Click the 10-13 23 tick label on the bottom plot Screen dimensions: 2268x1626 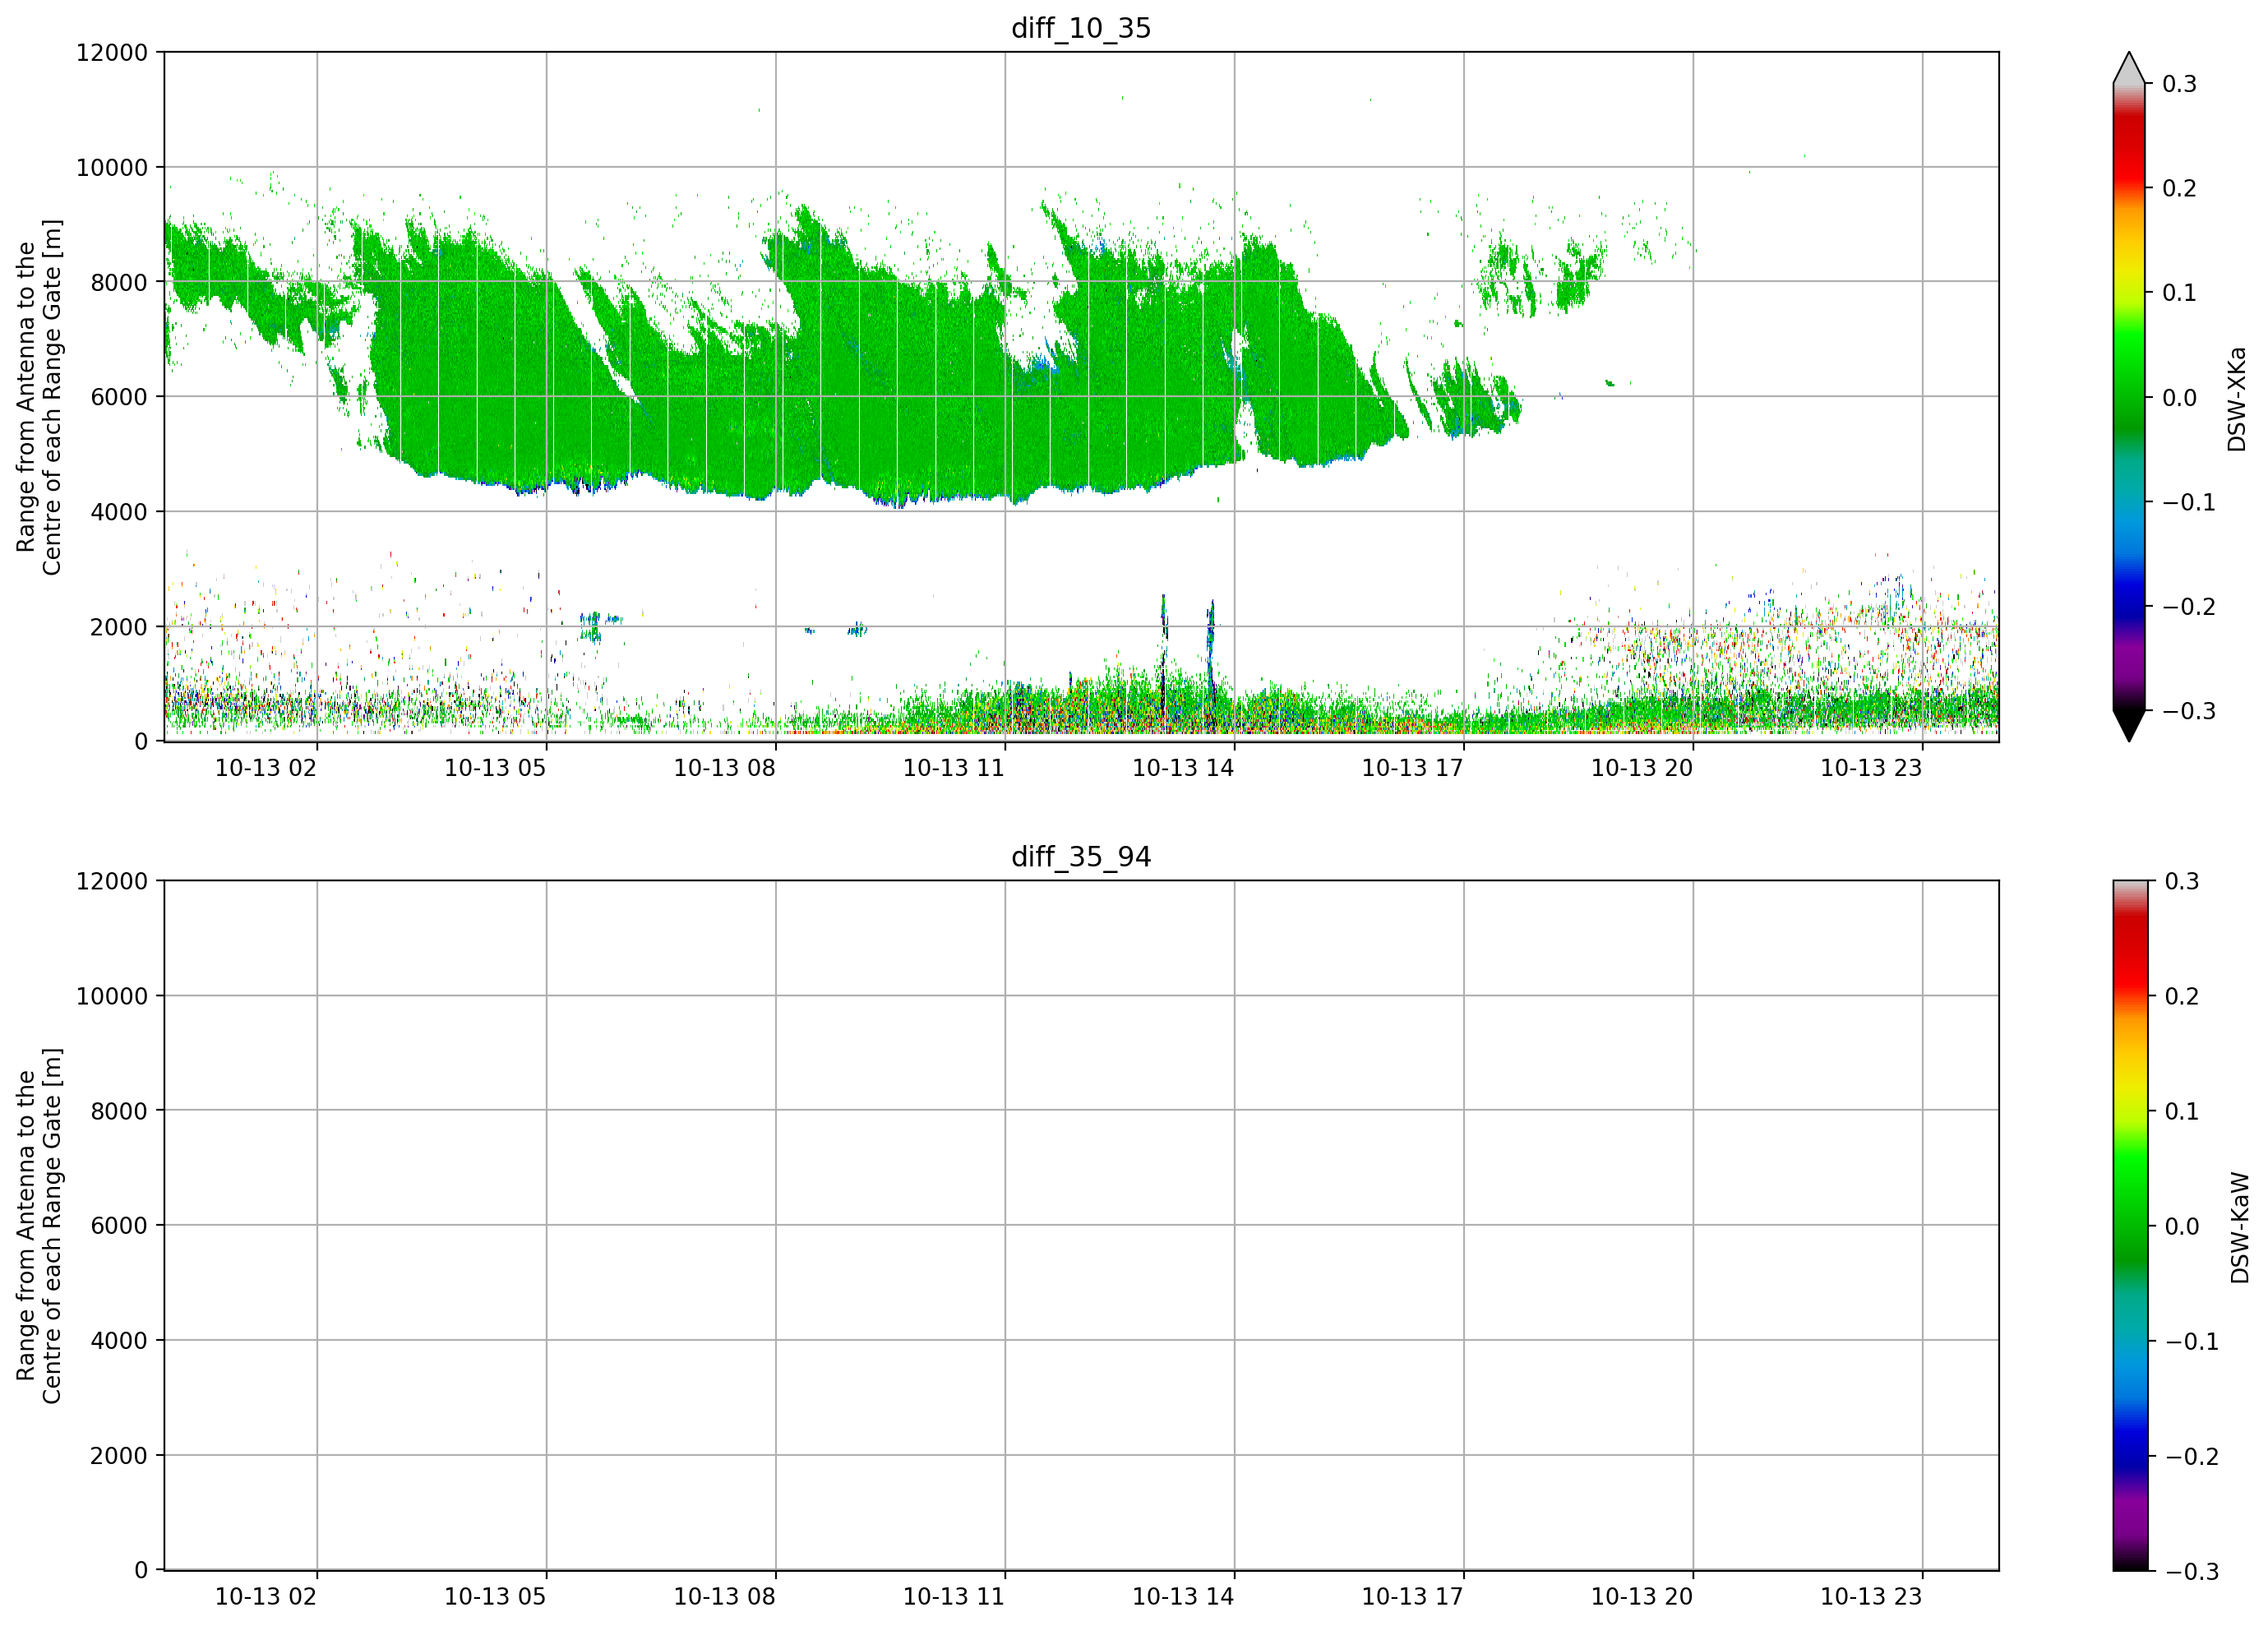tap(1870, 1597)
